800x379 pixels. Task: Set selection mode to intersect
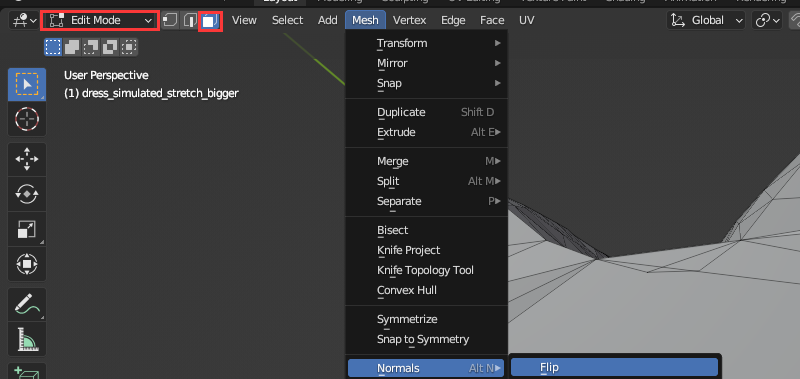coord(129,47)
